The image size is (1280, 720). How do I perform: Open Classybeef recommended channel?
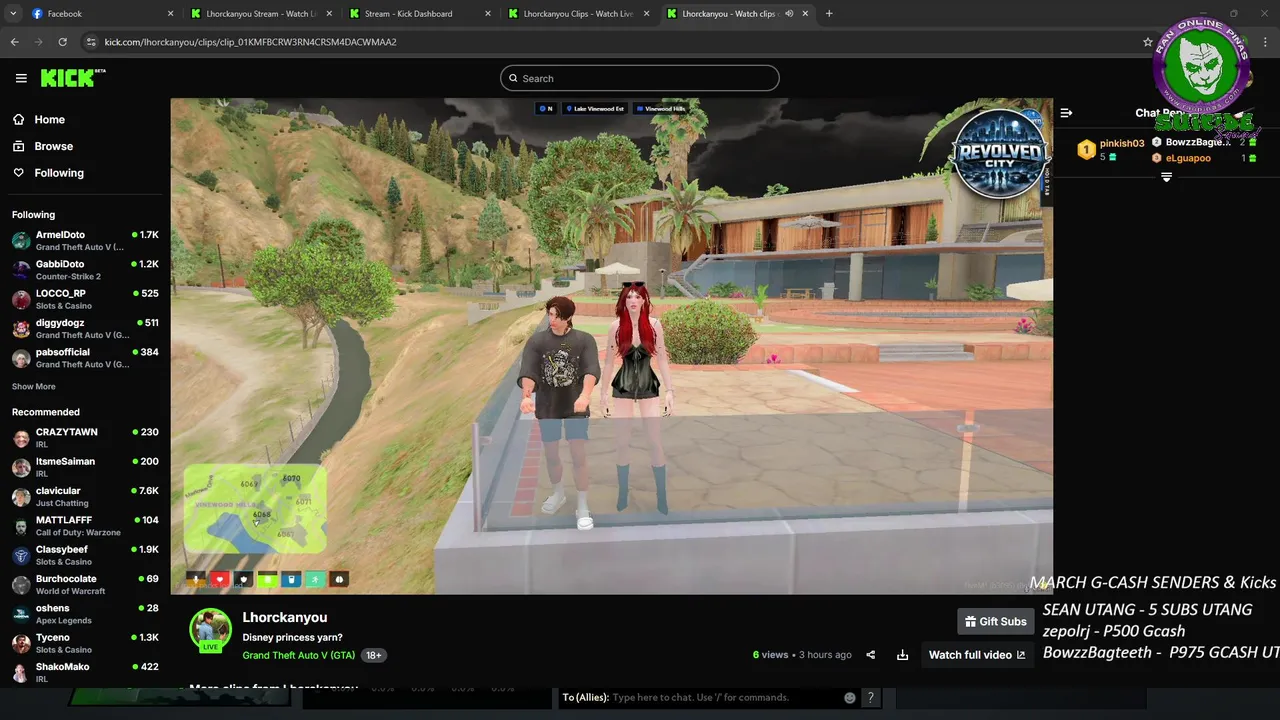(85, 555)
